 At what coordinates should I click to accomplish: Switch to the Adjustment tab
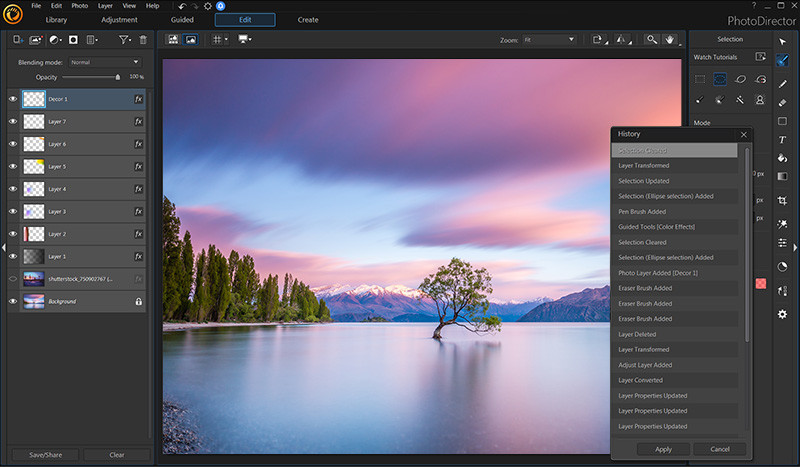point(119,20)
